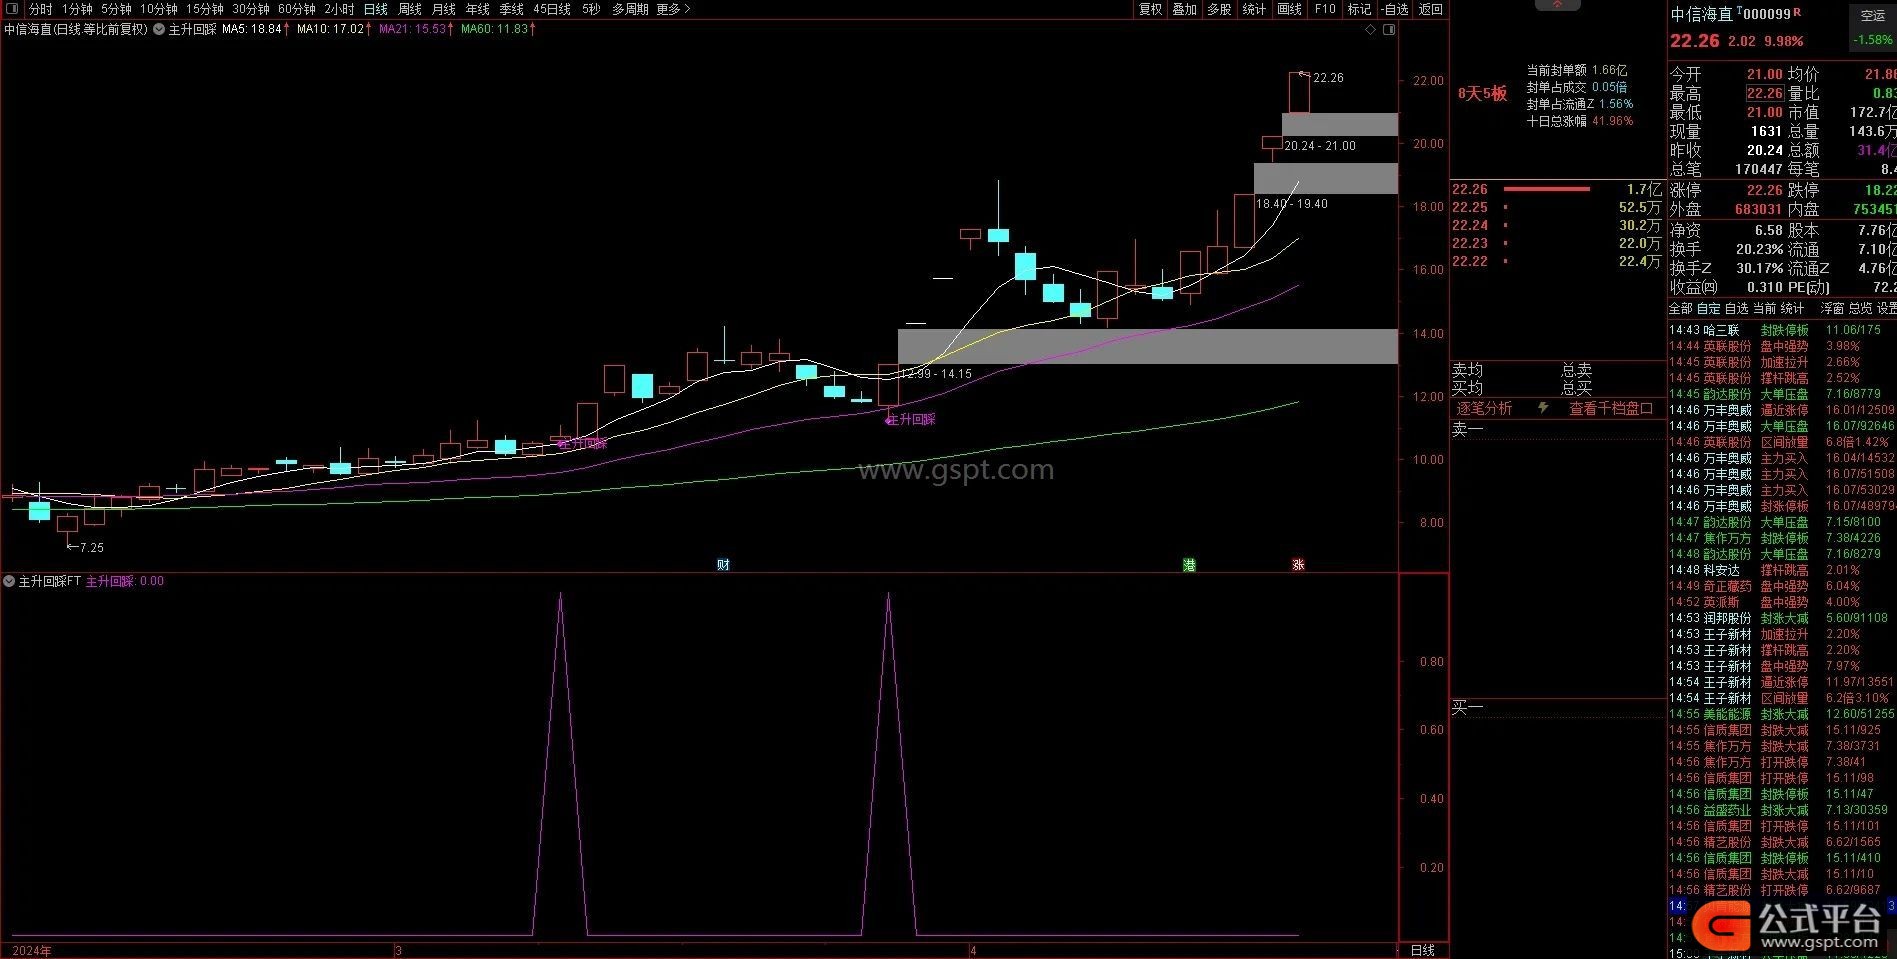
Task: Select the 45日线 period
Action: pos(552,9)
